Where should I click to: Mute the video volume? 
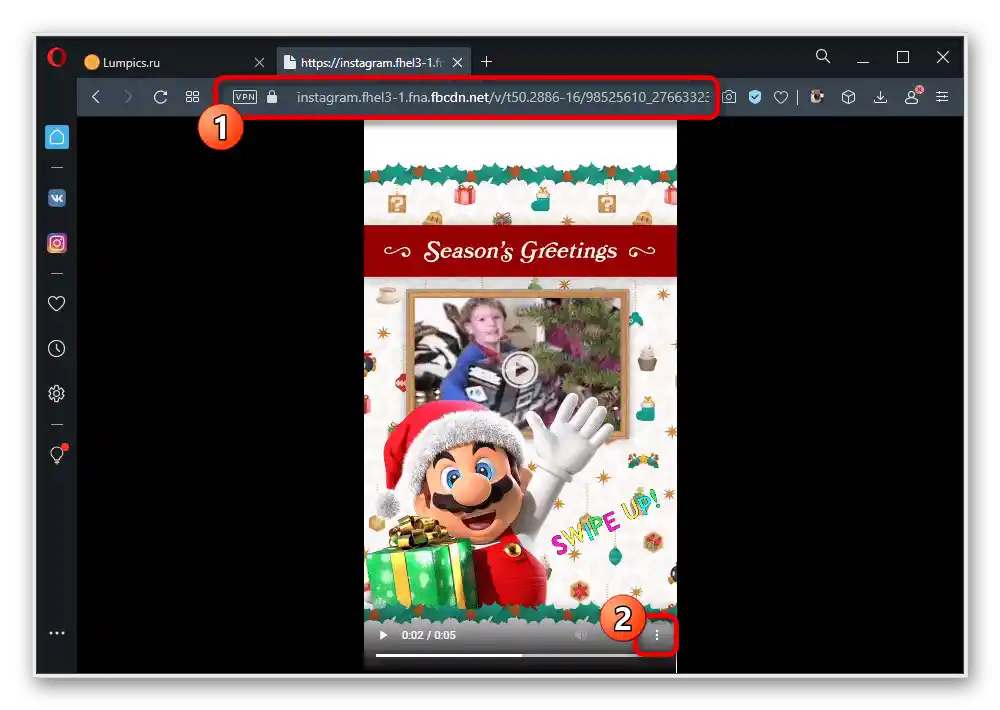click(x=580, y=635)
